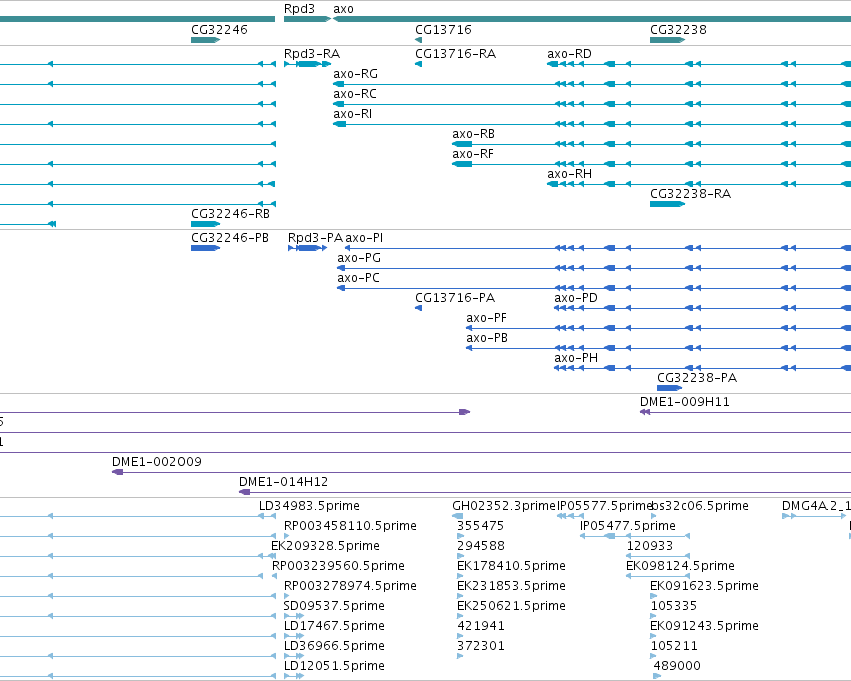Select the EK250621.5prime EST

[x=511, y=606]
